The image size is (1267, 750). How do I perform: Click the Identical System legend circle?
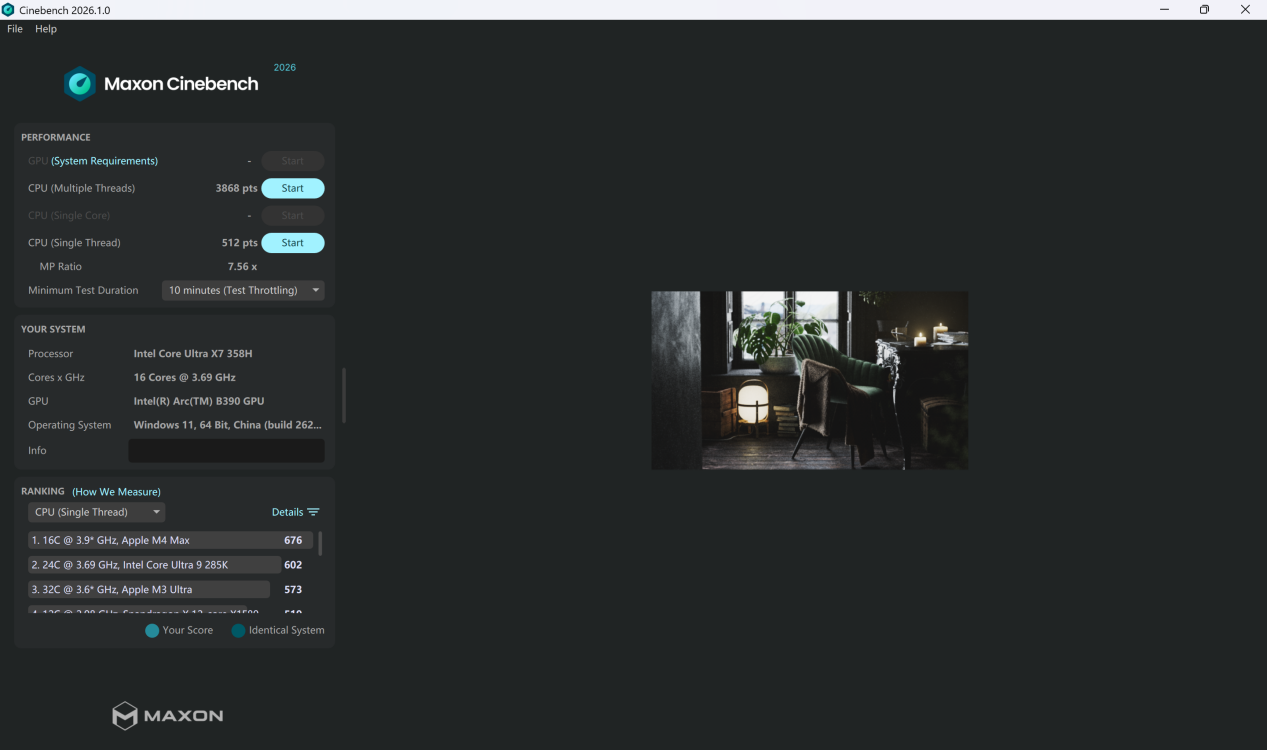click(238, 631)
